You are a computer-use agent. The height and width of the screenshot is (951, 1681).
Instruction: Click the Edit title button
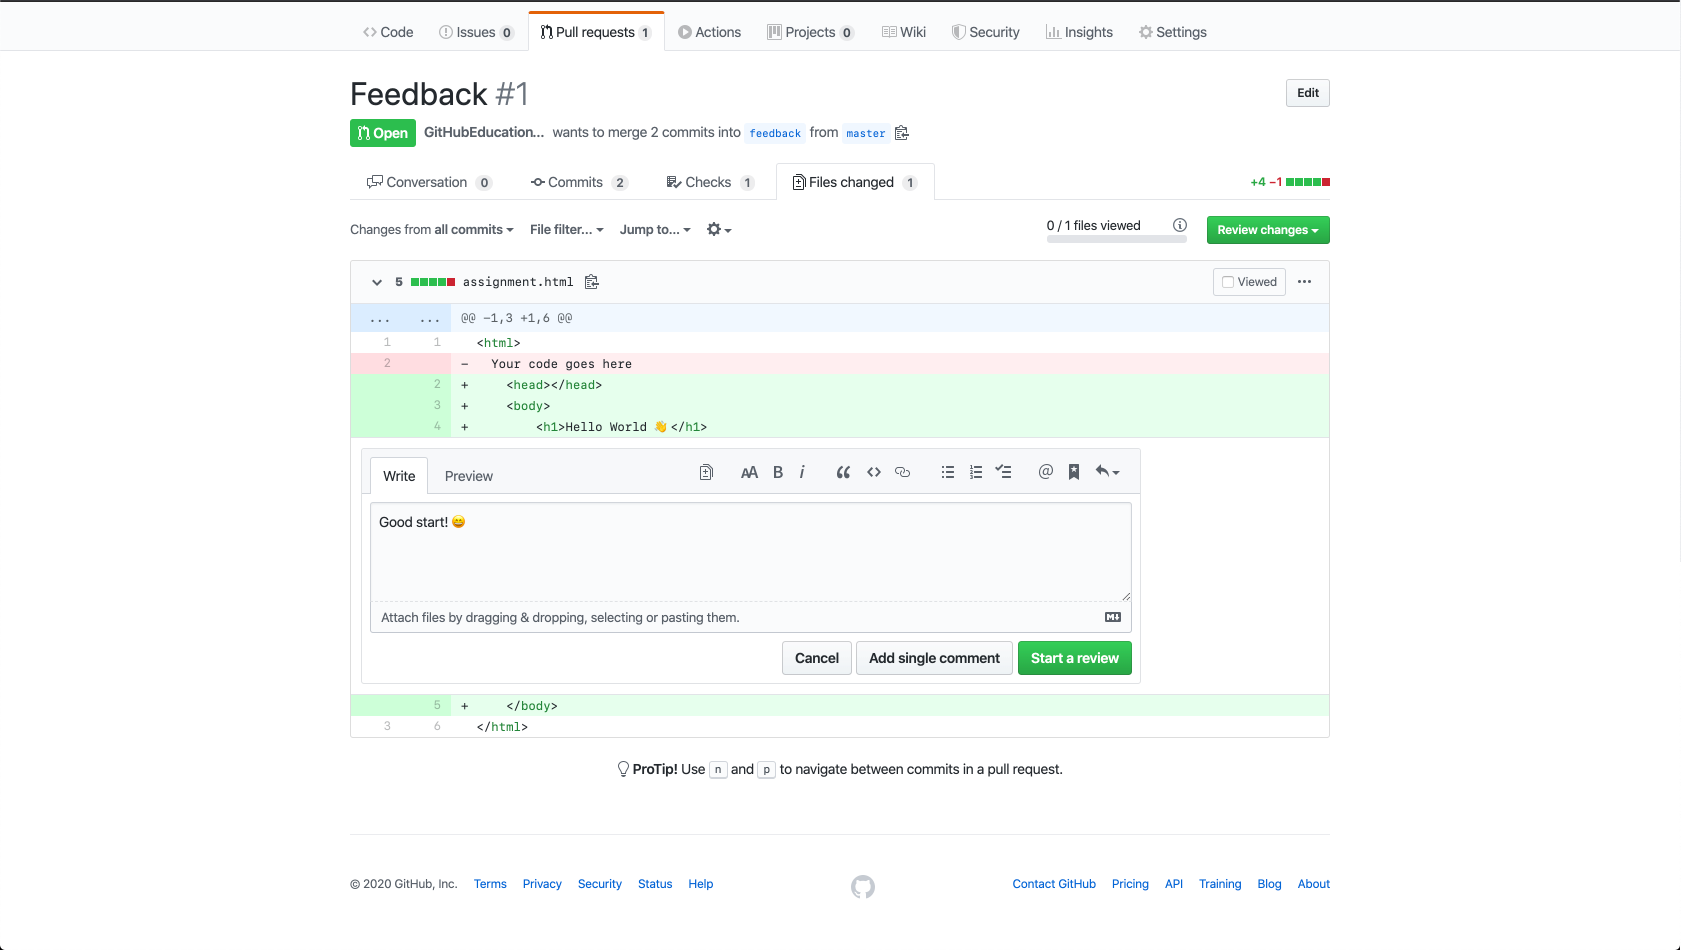coord(1308,93)
